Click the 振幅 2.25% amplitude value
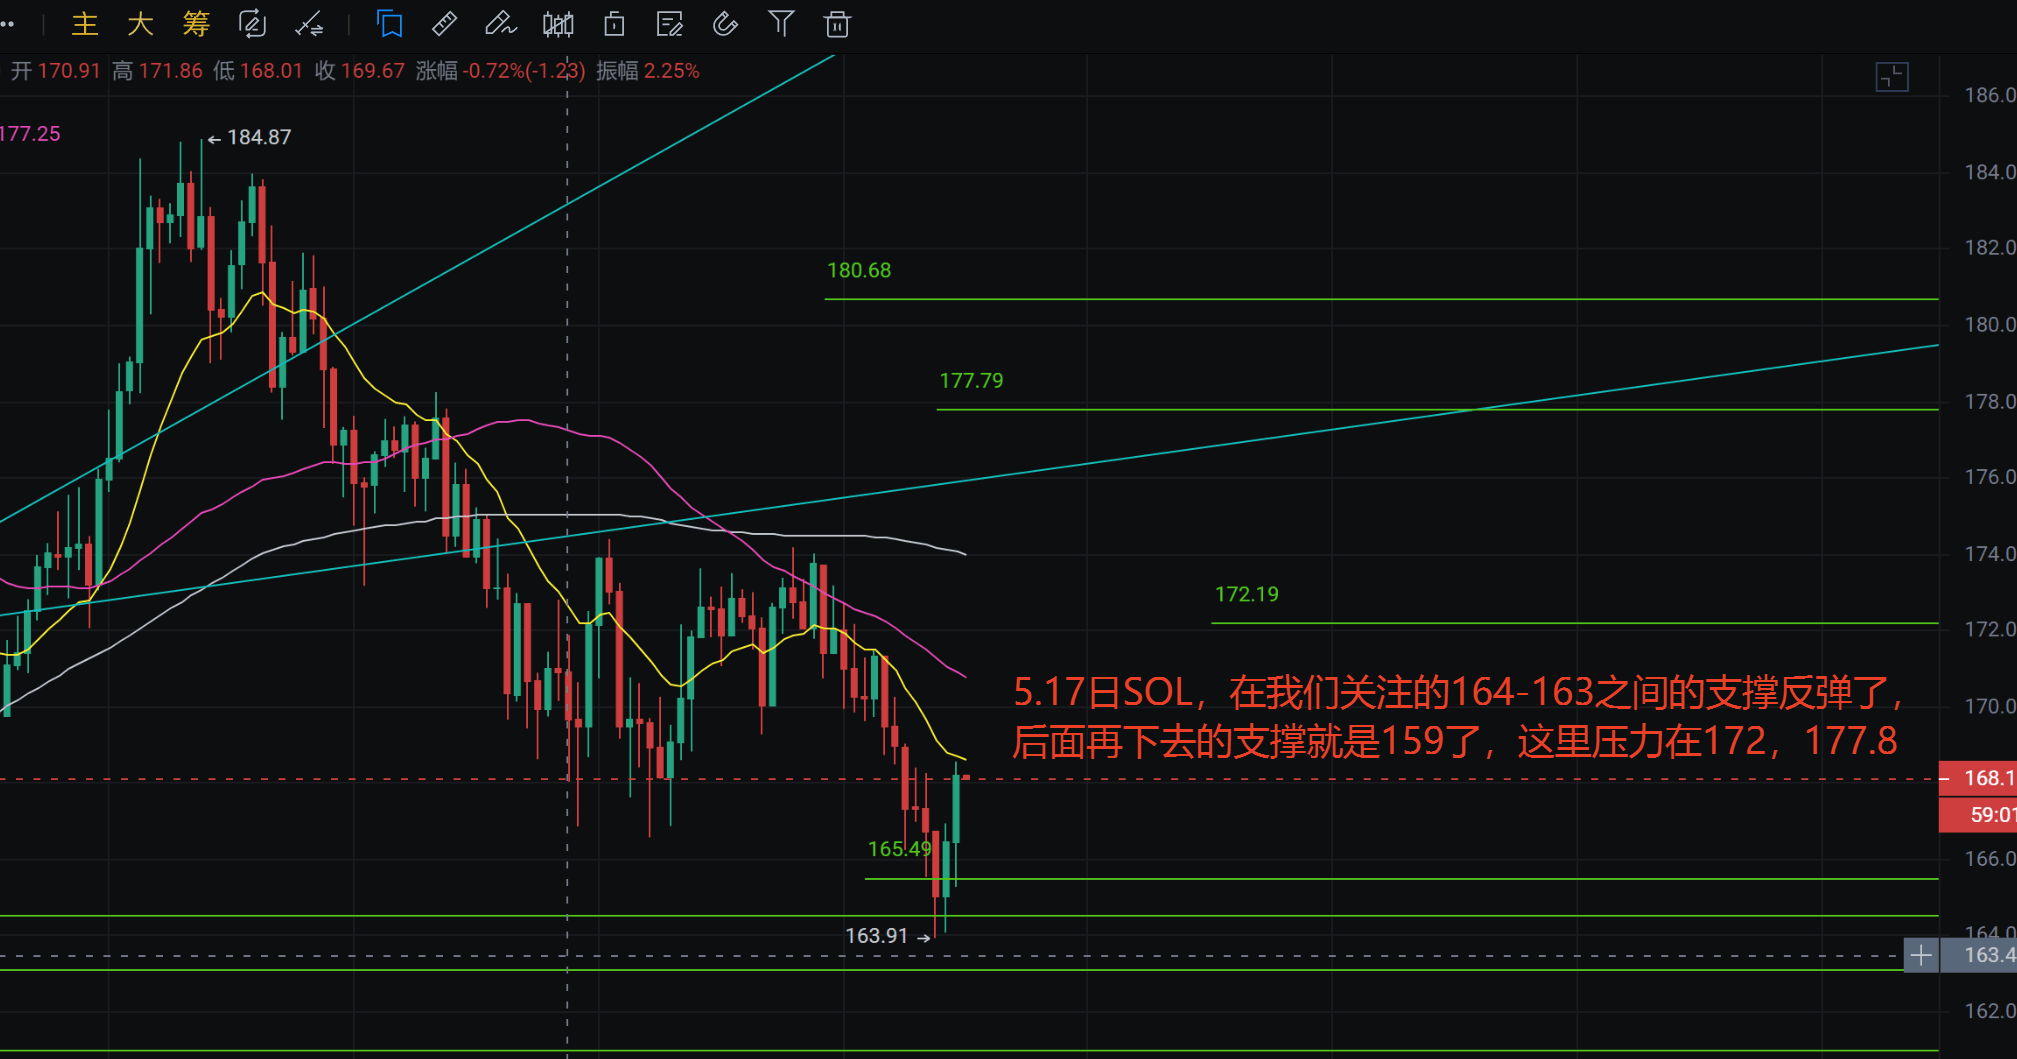The image size is (2017, 1059). tap(648, 71)
